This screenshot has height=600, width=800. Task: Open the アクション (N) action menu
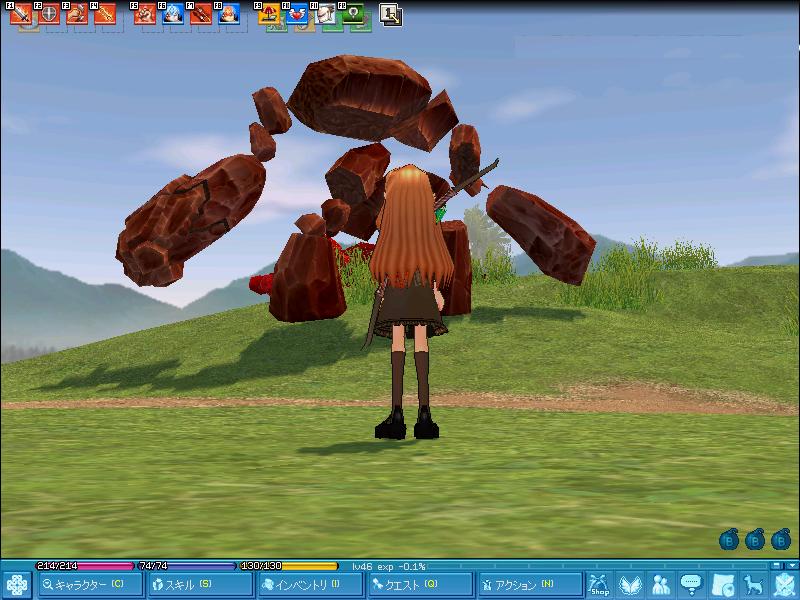[529, 584]
